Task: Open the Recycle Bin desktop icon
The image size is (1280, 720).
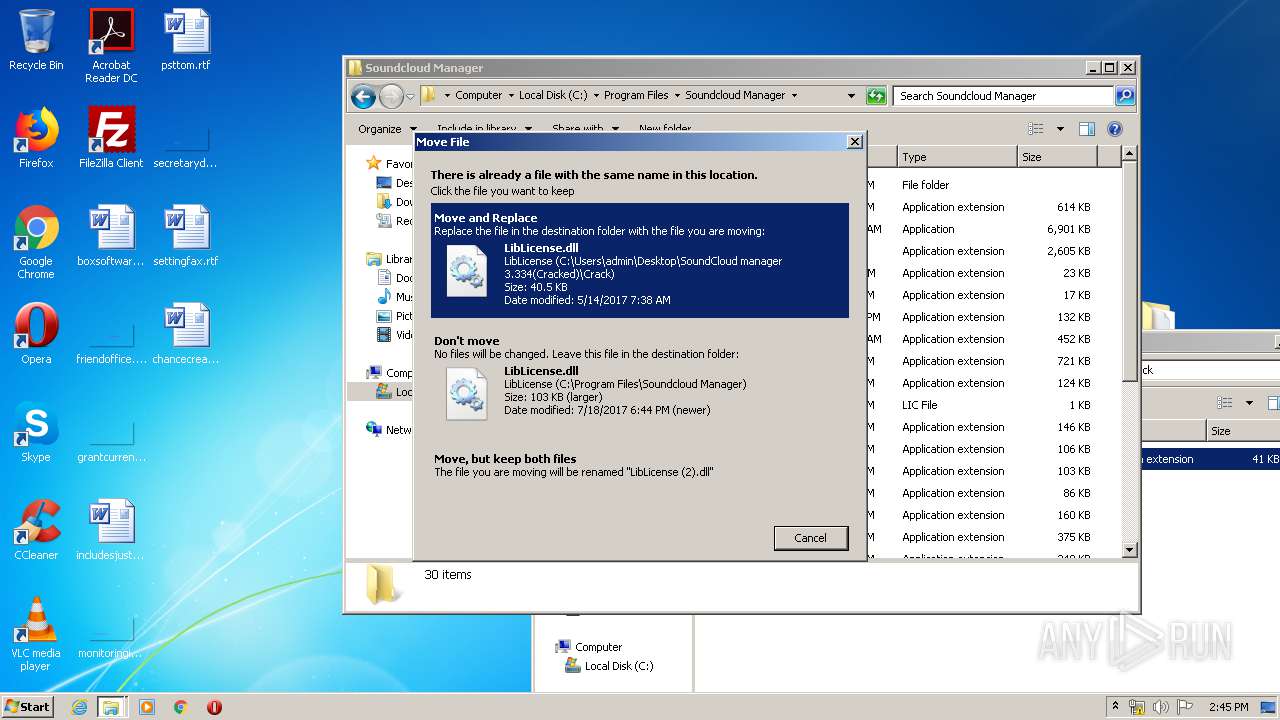Action: pyautogui.click(x=36, y=40)
